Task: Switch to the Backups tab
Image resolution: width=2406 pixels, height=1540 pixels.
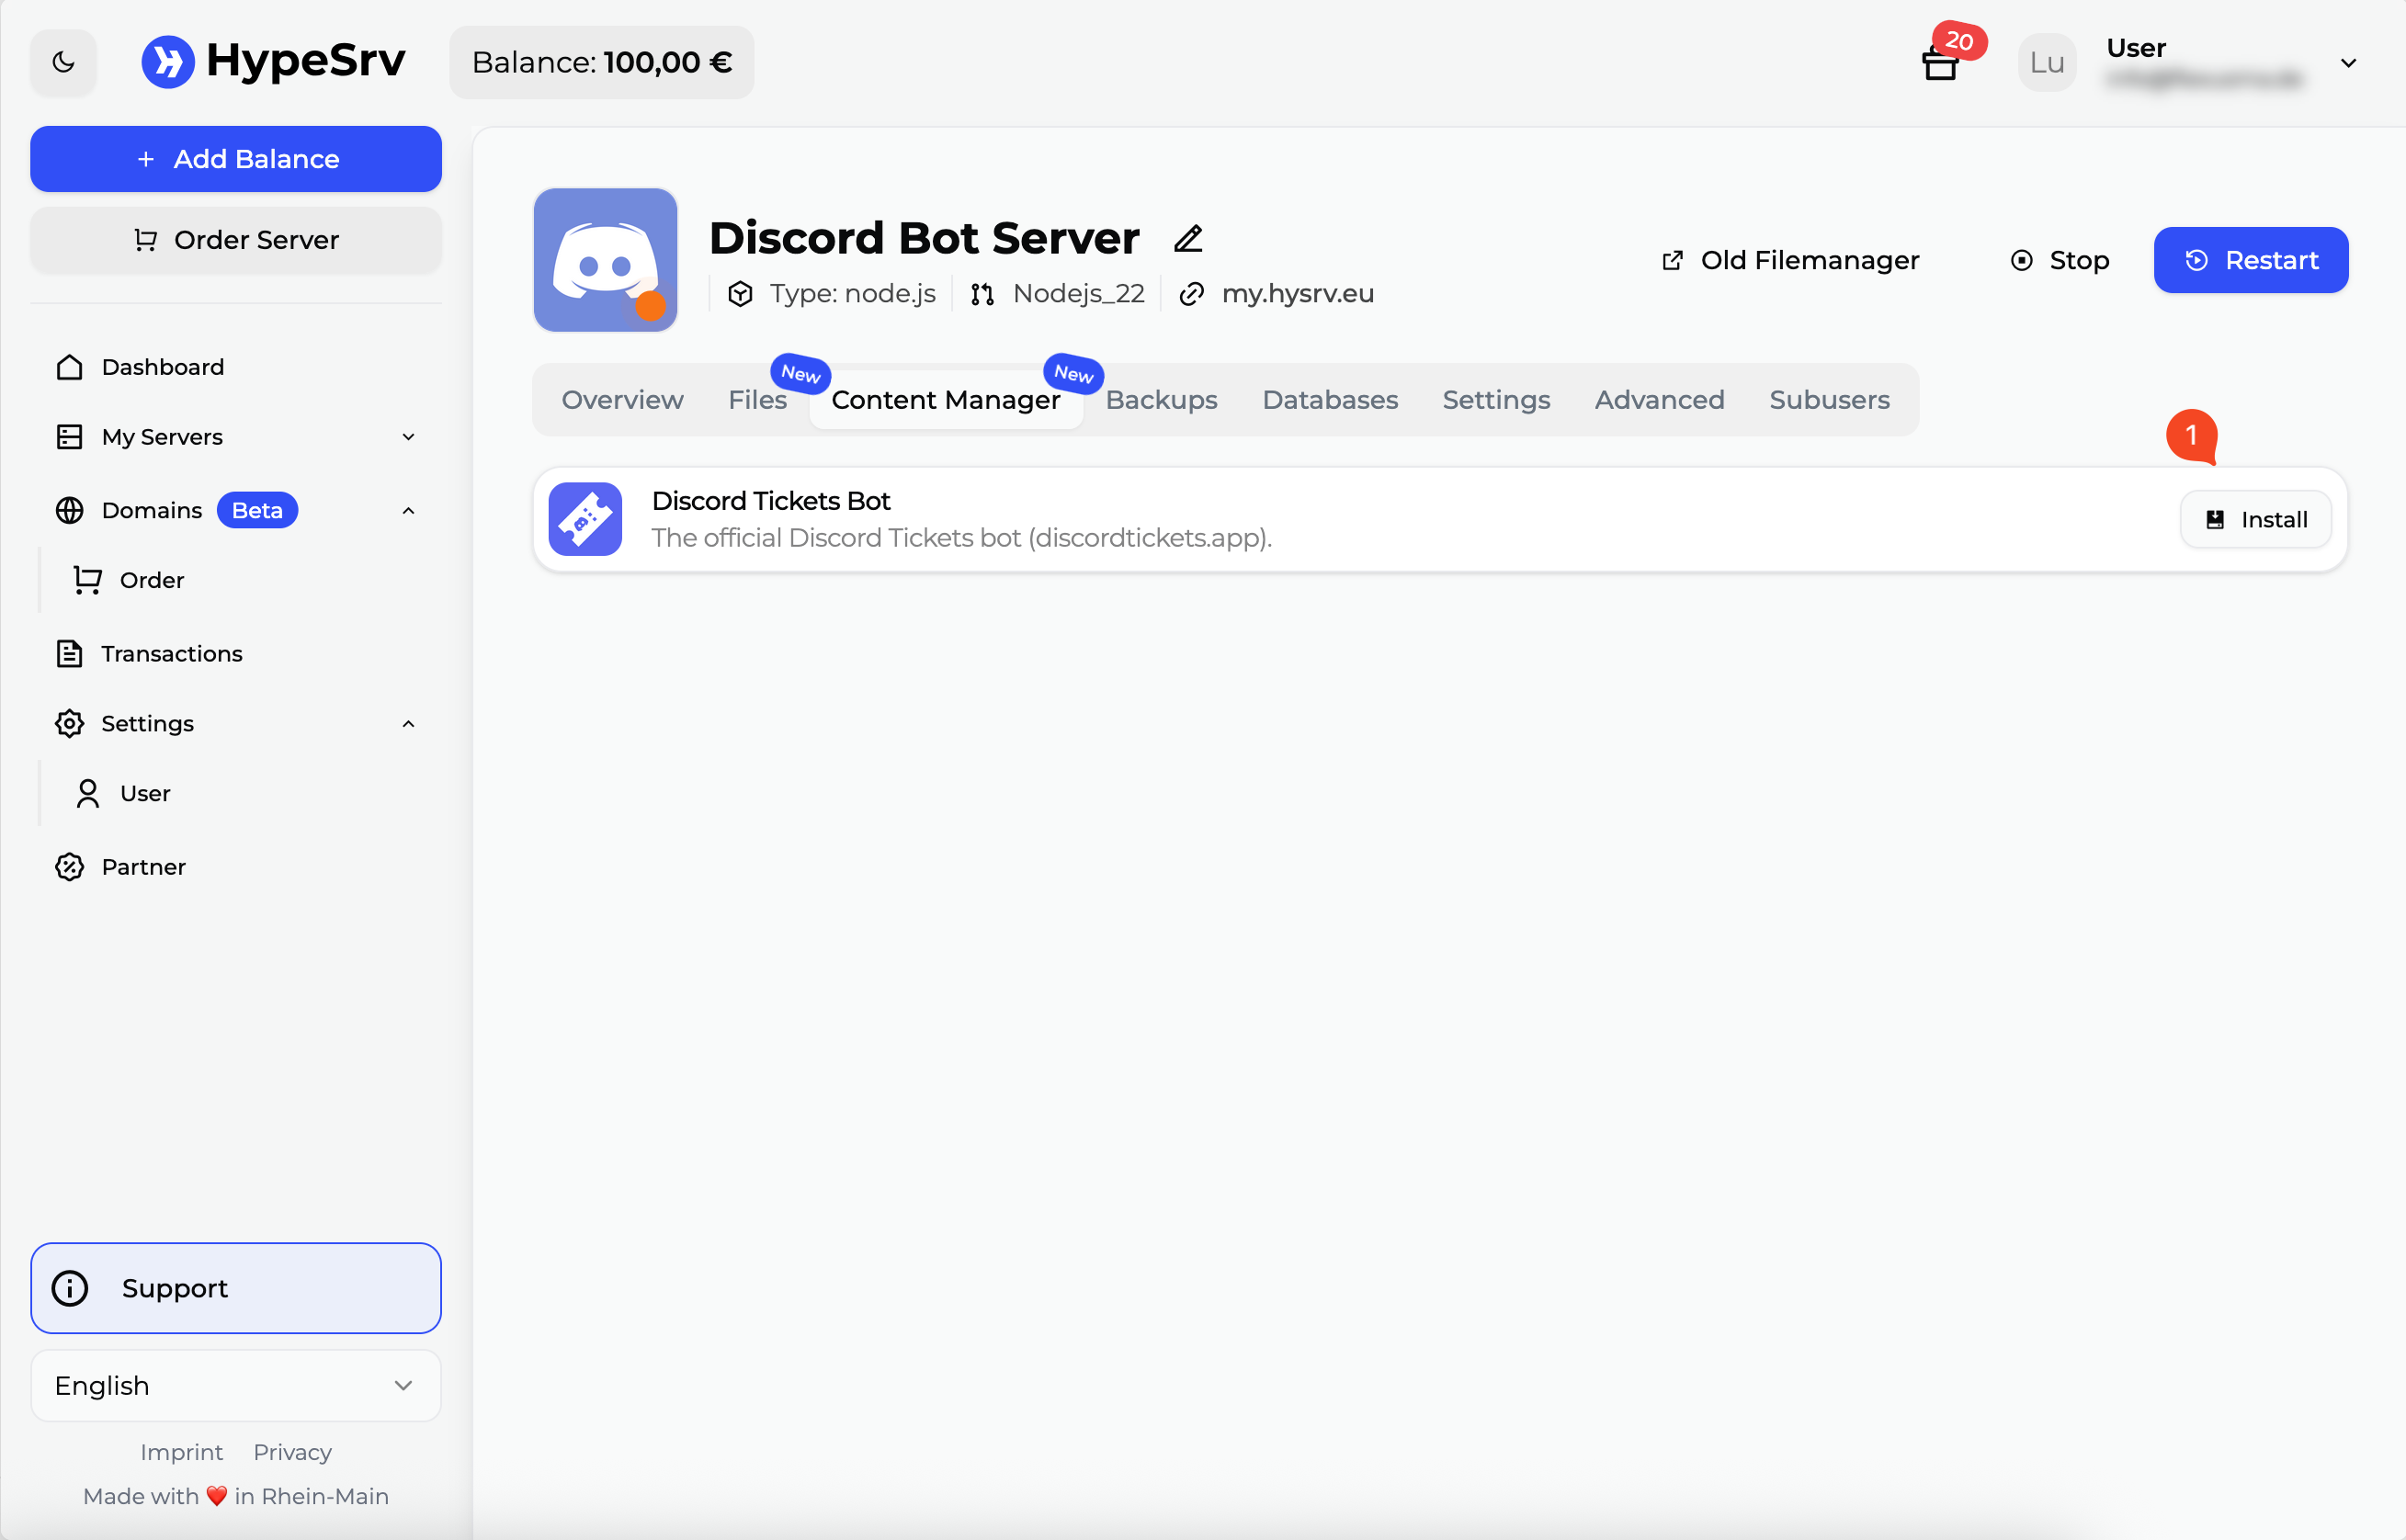Action: [x=1161, y=400]
